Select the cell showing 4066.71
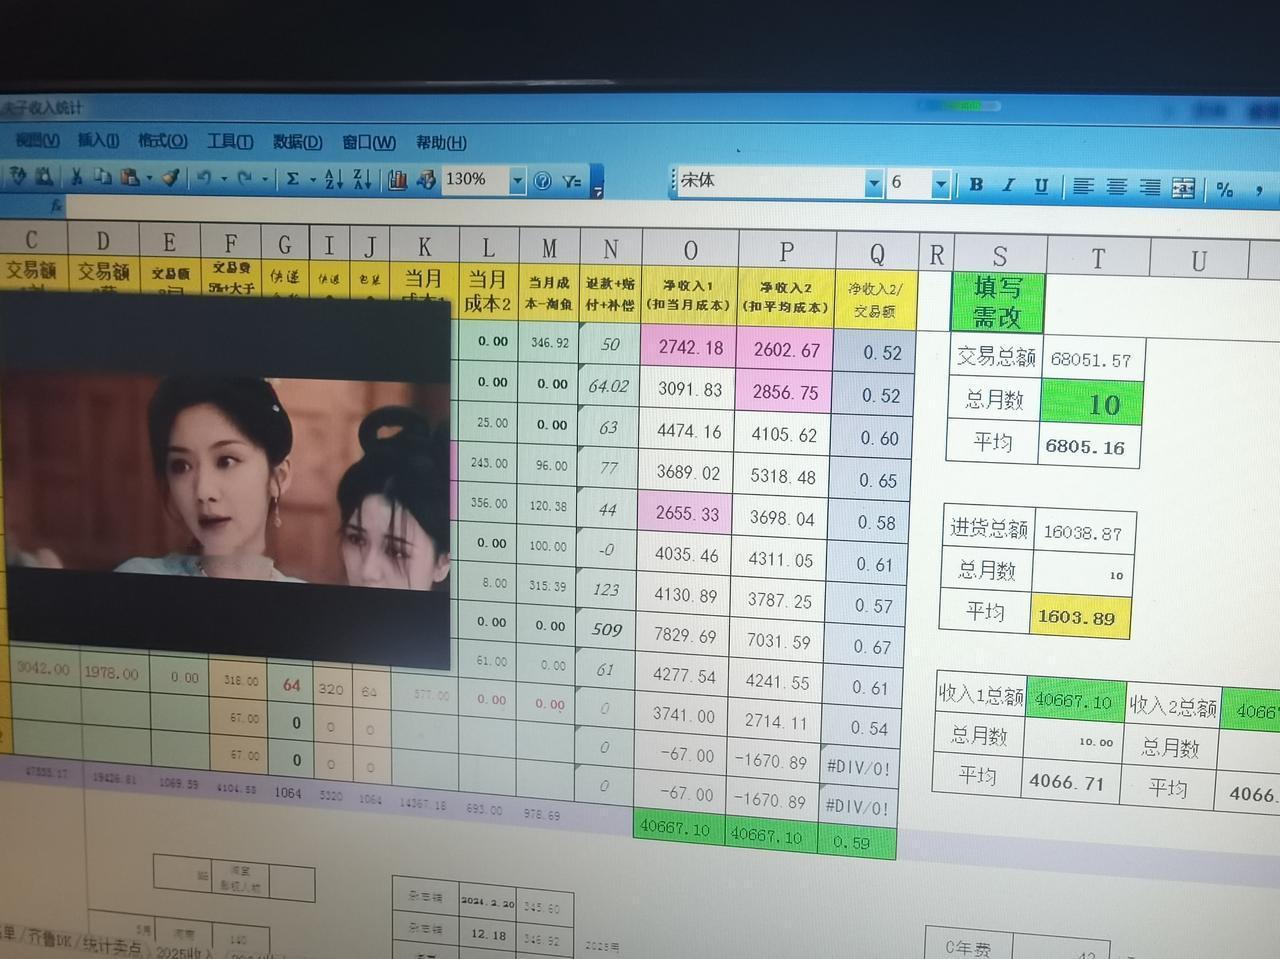1280x959 pixels. (1070, 782)
